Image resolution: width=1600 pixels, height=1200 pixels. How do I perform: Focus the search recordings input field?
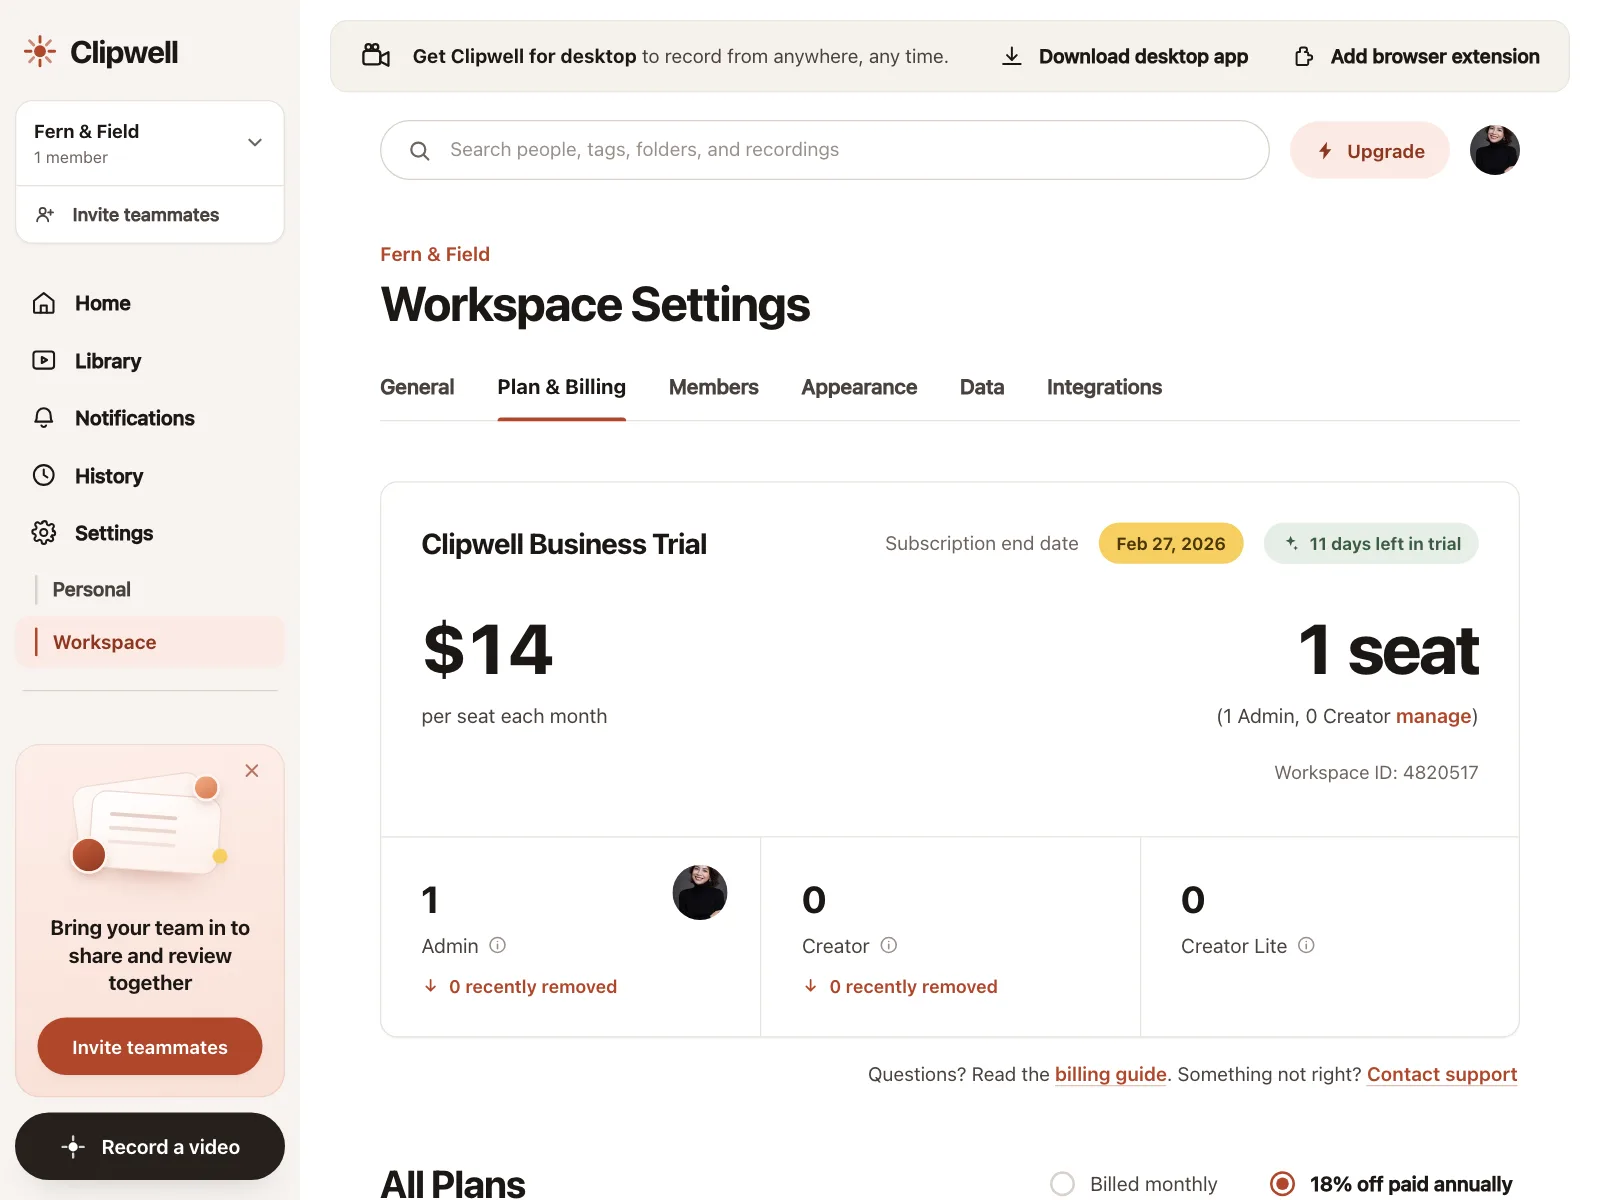[825, 150]
